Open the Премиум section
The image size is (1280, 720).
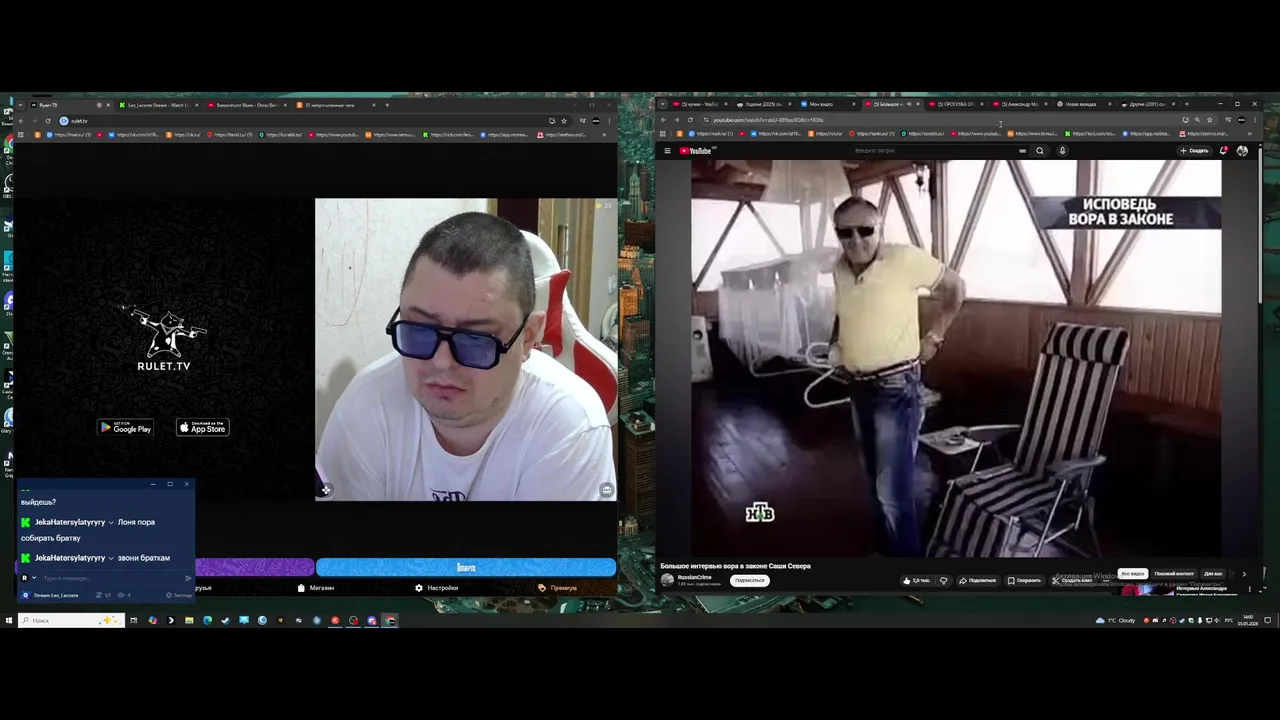(558, 588)
